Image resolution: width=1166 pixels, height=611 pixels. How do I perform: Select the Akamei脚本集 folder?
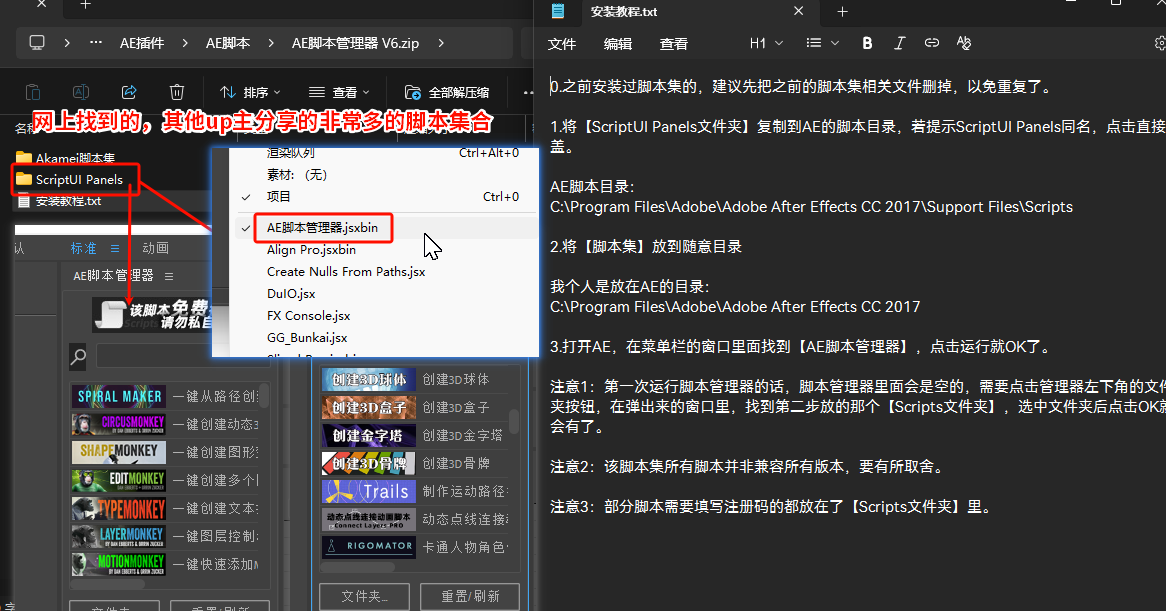click(66, 158)
